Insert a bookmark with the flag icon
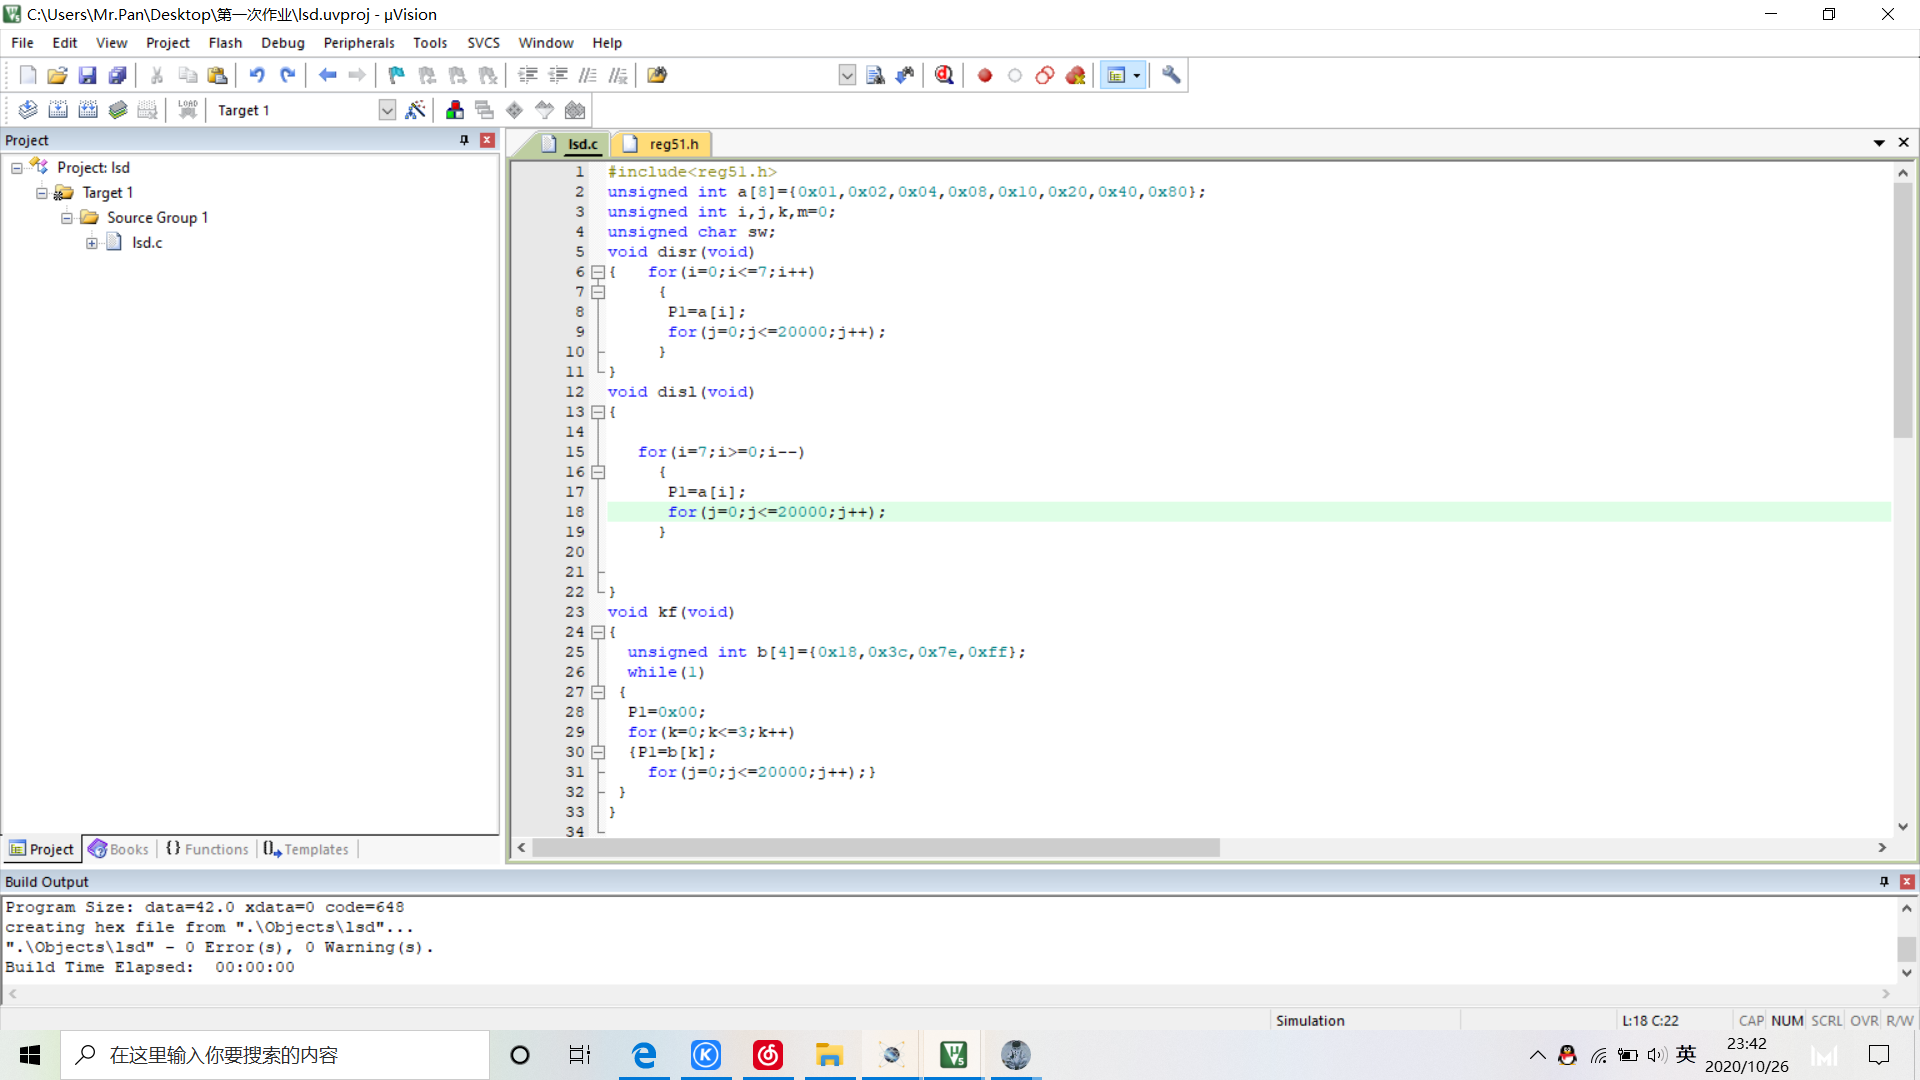This screenshot has width=1920, height=1080. coord(397,75)
